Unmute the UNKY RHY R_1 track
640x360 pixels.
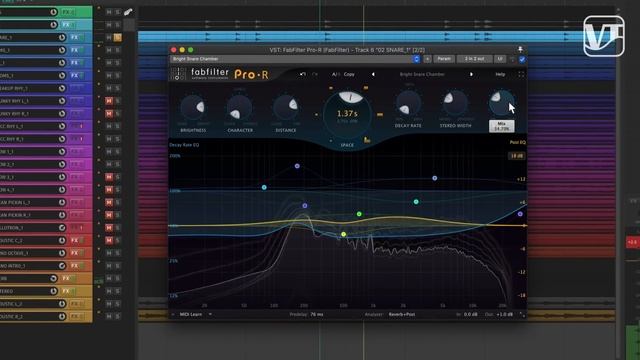click(x=109, y=113)
